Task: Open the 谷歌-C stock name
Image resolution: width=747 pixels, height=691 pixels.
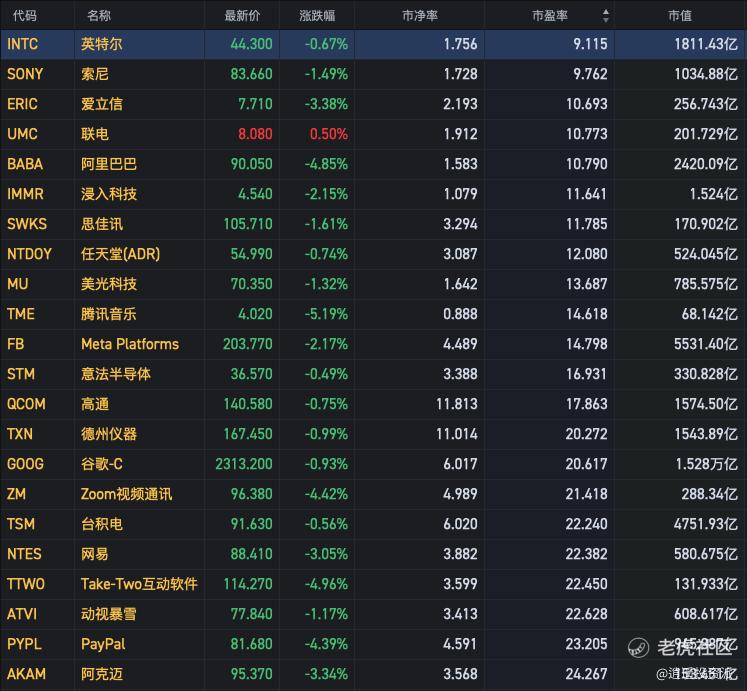Action: (x=101, y=465)
